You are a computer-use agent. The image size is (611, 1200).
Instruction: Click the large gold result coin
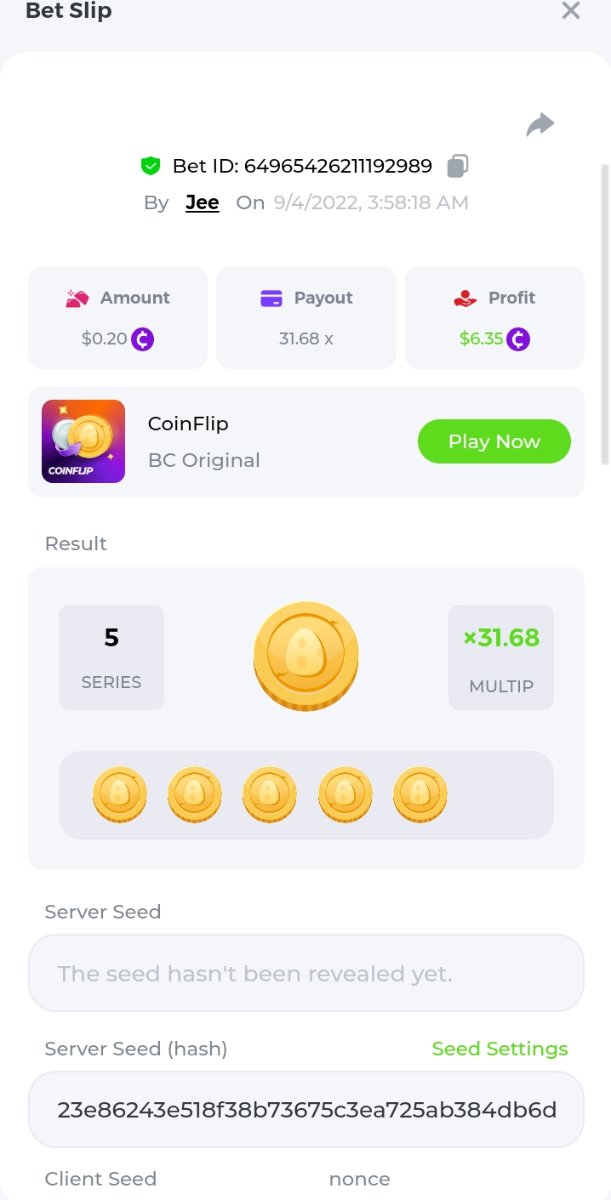305,657
